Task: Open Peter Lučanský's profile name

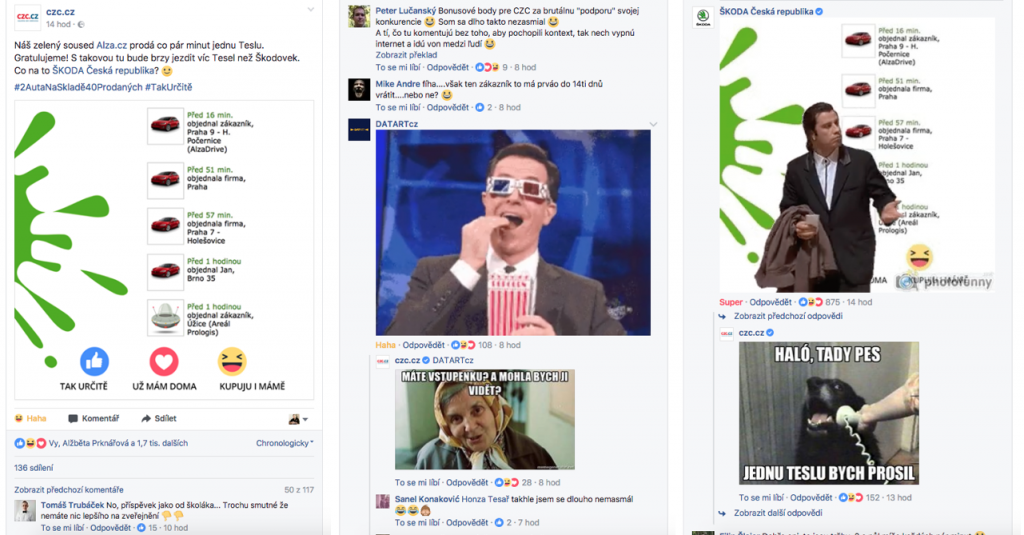Action: point(406,11)
